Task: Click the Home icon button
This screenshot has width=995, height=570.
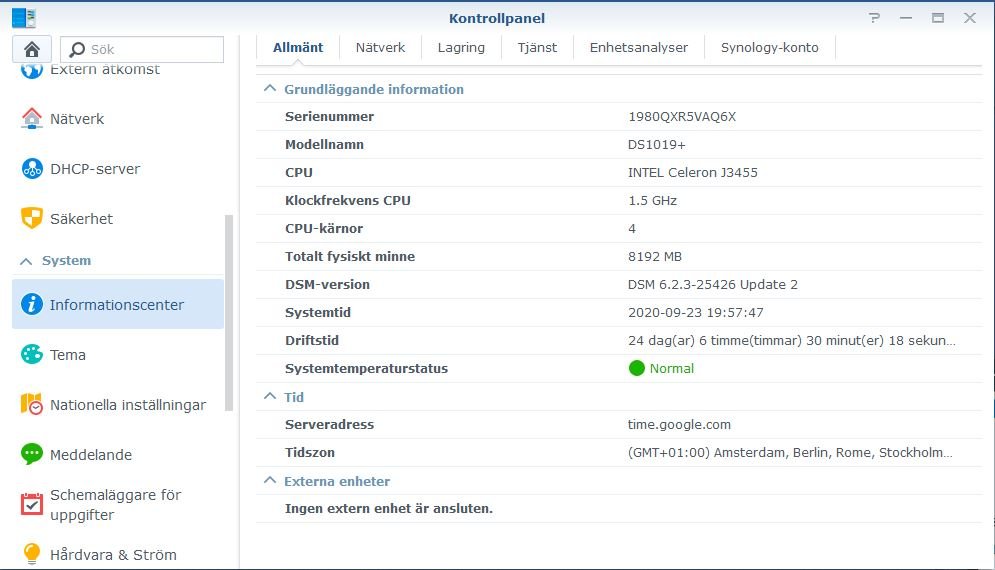Action: point(32,49)
